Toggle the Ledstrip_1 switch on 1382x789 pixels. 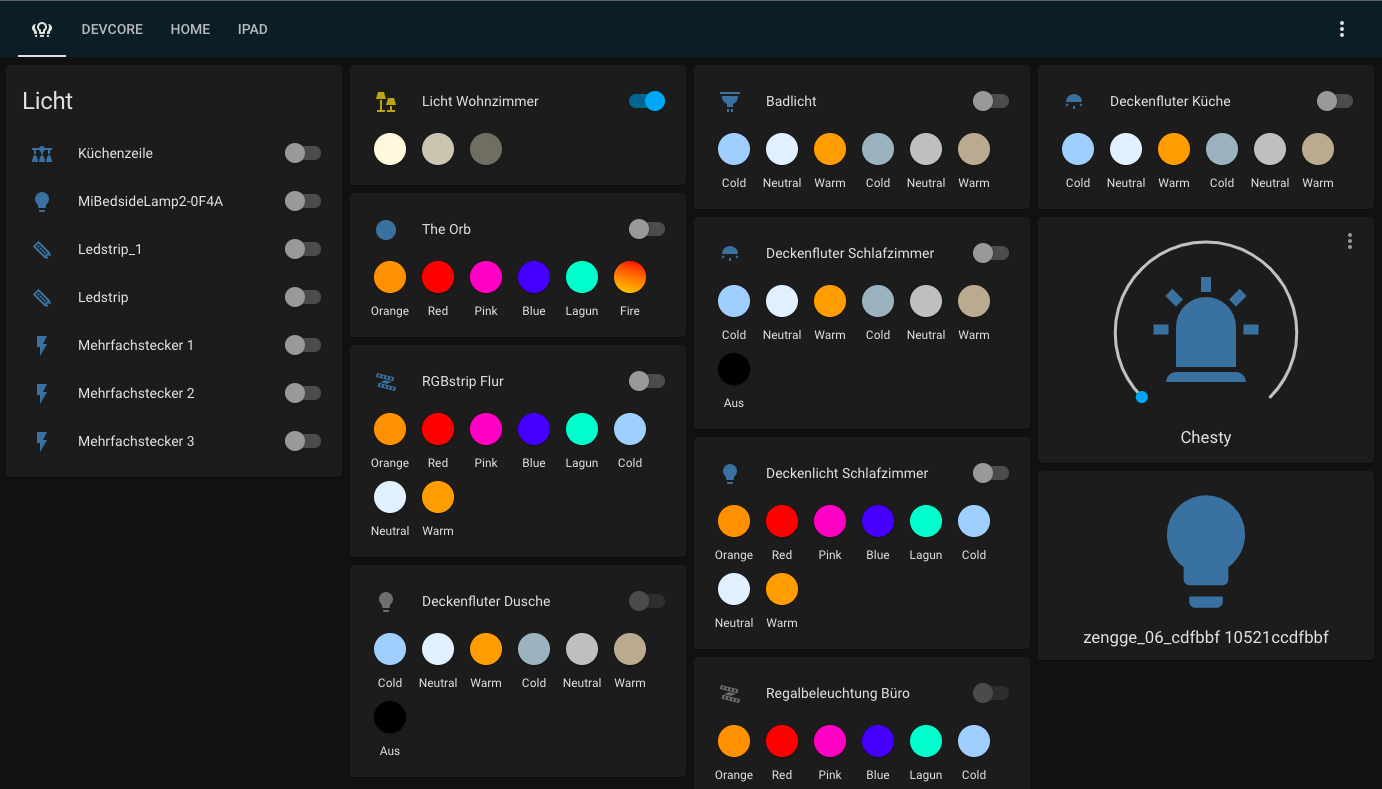[302, 249]
